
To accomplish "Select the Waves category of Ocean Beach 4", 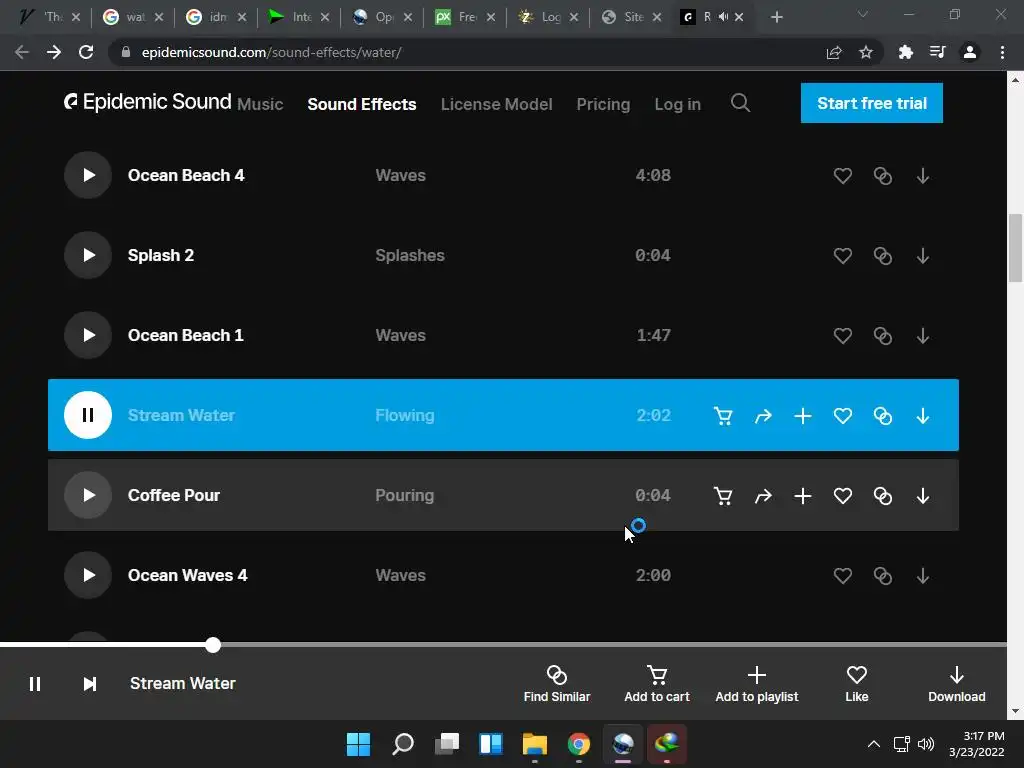I will (400, 175).
